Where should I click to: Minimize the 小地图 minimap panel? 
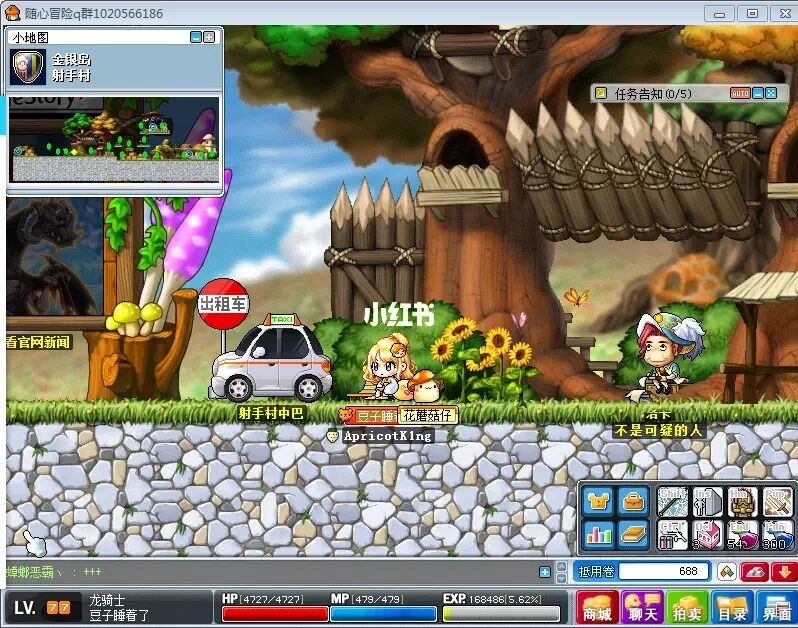(195, 37)
